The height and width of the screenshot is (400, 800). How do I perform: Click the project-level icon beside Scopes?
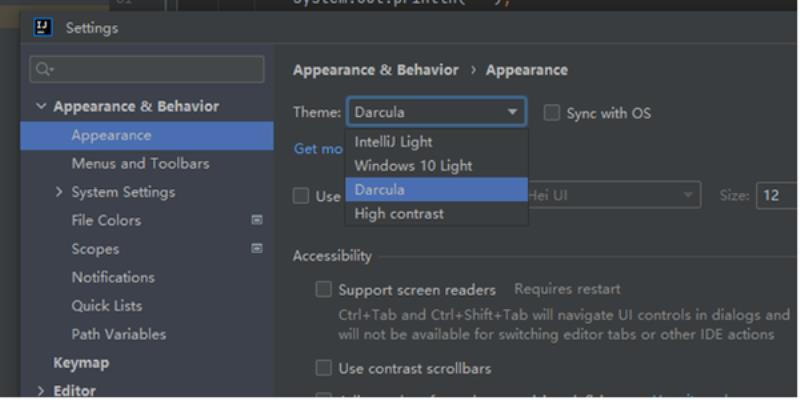click(257, 248)
